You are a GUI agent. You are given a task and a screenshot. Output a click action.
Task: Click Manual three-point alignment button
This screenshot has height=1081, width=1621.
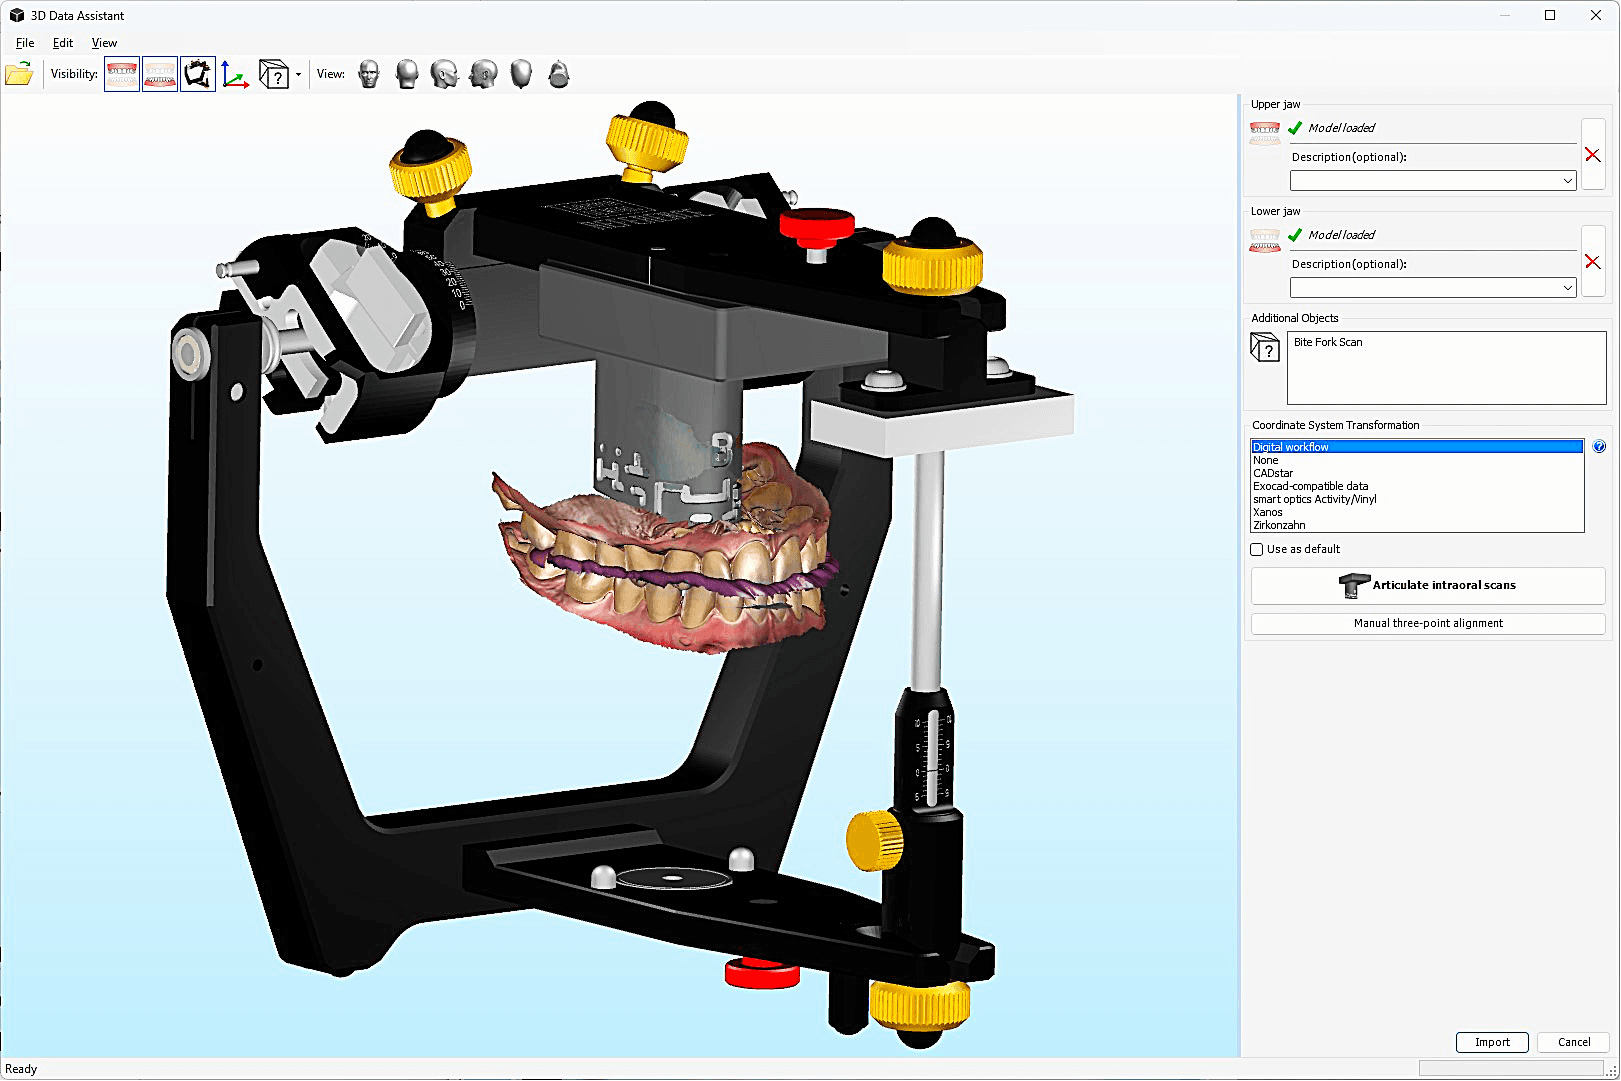1428,623
